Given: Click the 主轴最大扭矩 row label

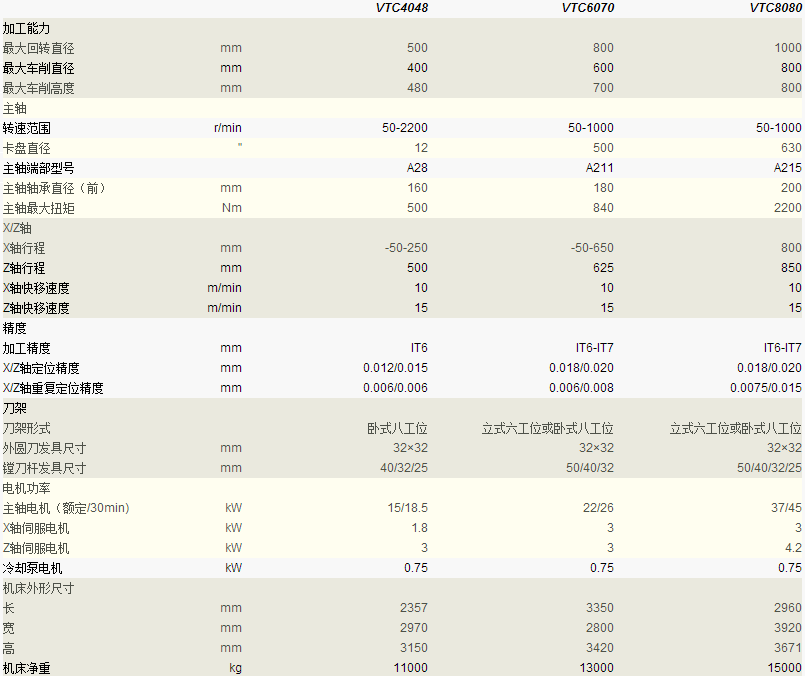Looking at the screenshot, I should [x=39, y=208].
